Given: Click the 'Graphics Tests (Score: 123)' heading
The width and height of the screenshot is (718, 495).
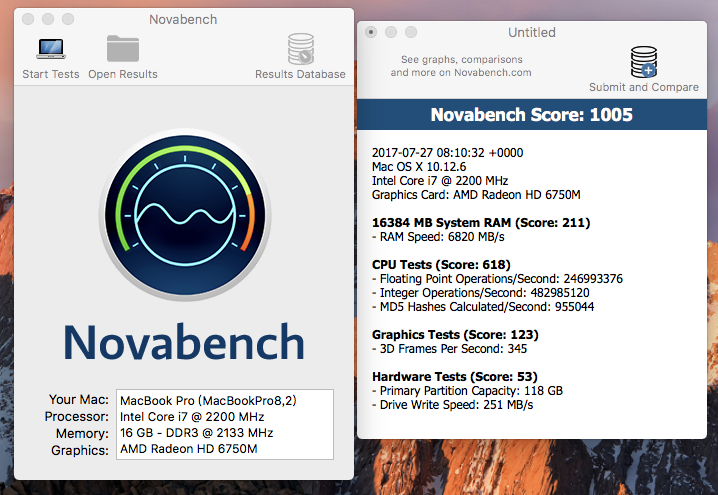Looking at the screenshot, I should tap(455, 335).
